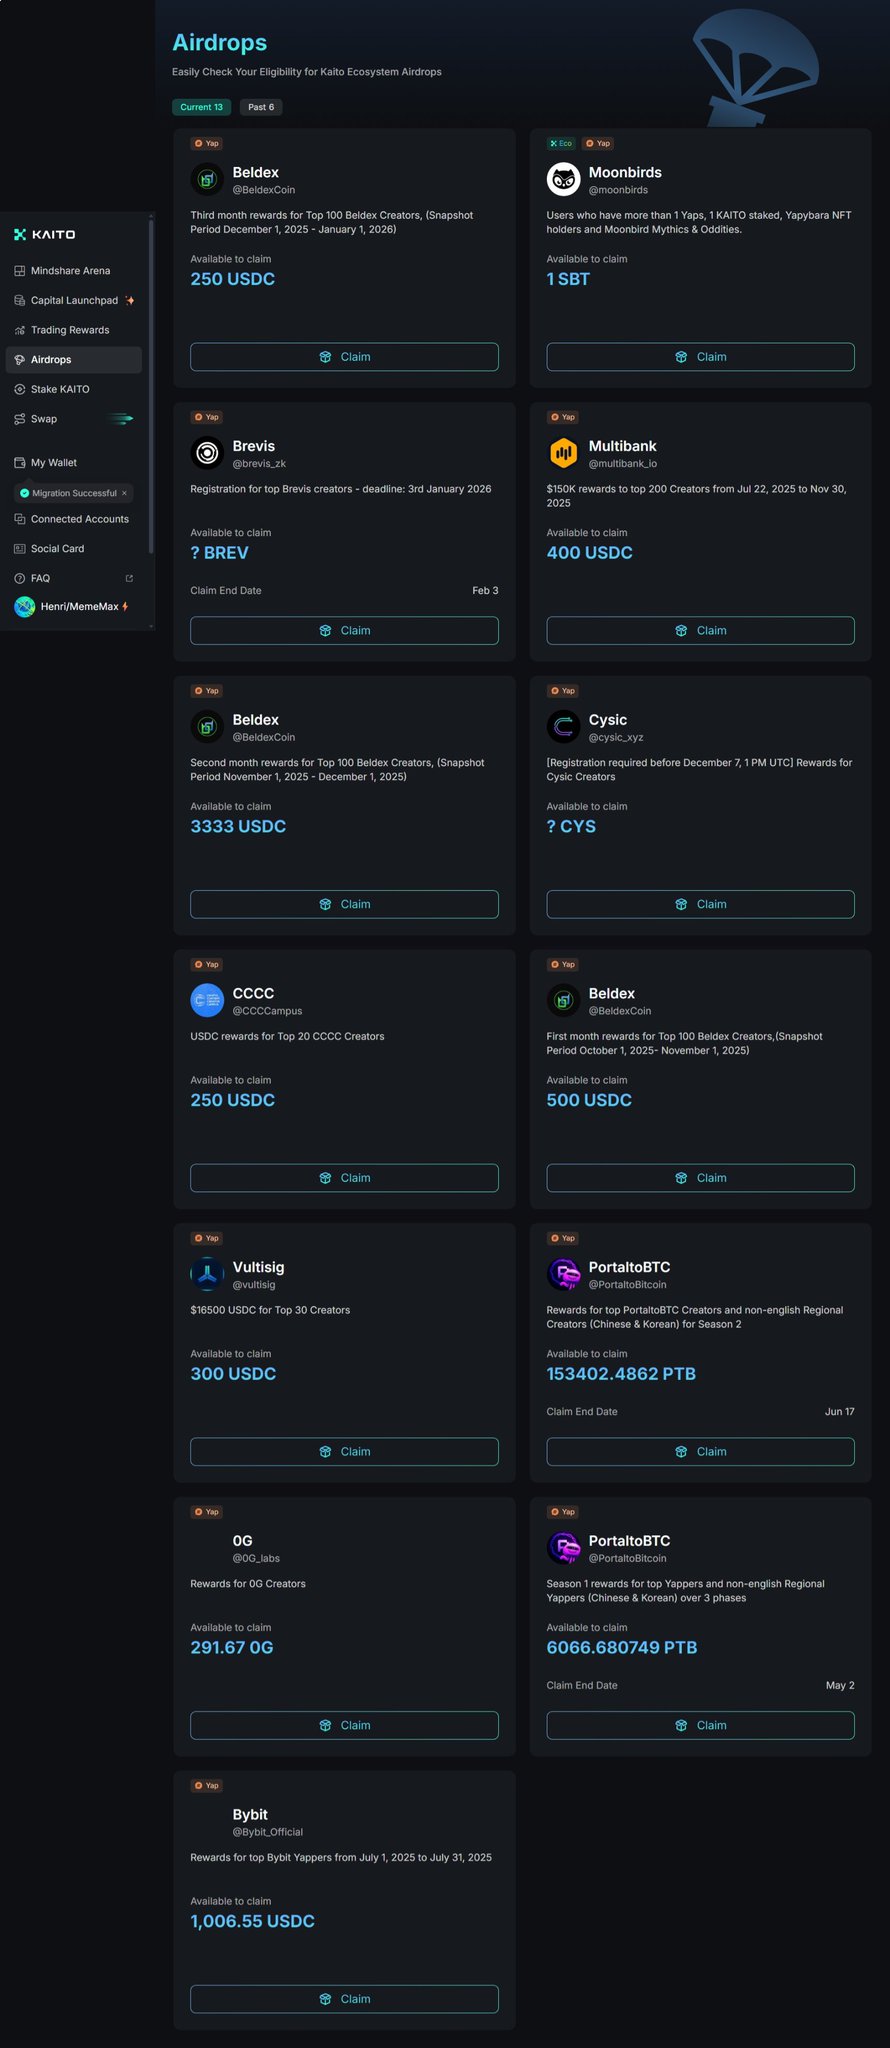Dismiss the Migration Successful notification

point(124,493)
